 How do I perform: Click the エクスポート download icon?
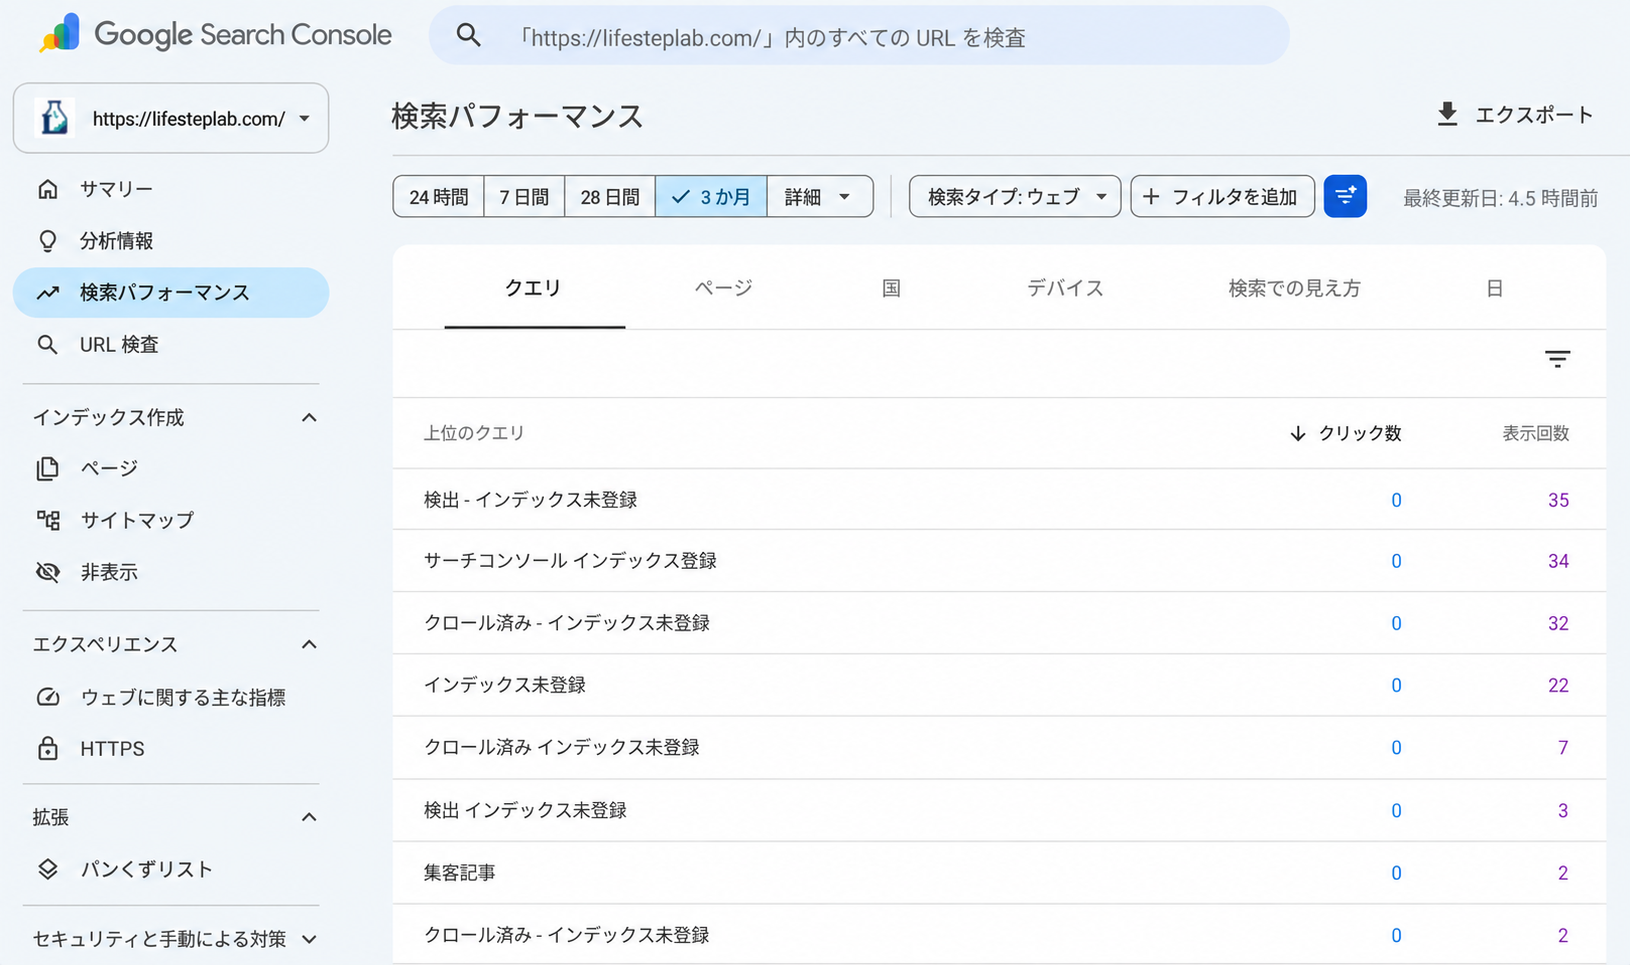[x=1447, y=115]
